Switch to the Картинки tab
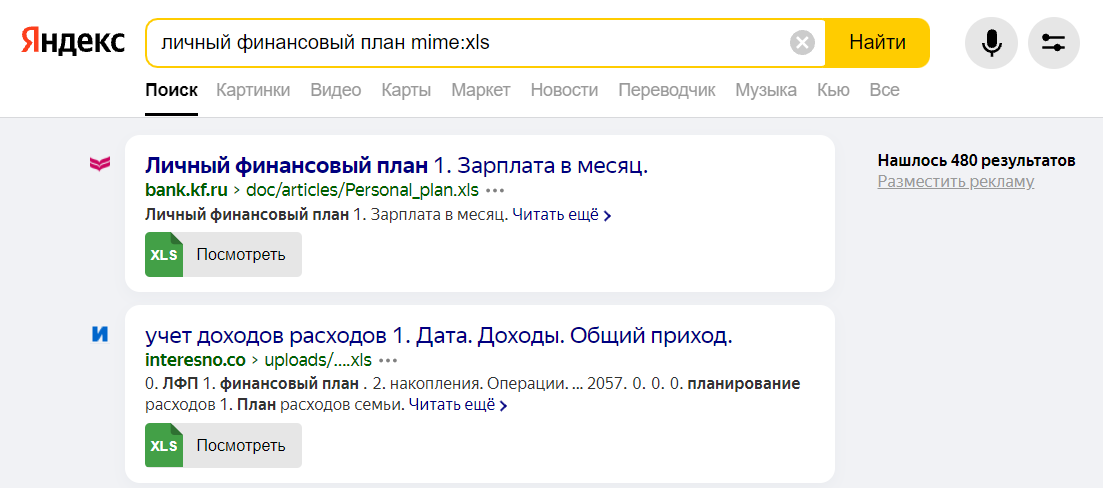Image resolution: width=1103 pixels, height=488 pixels. [253, 90]
